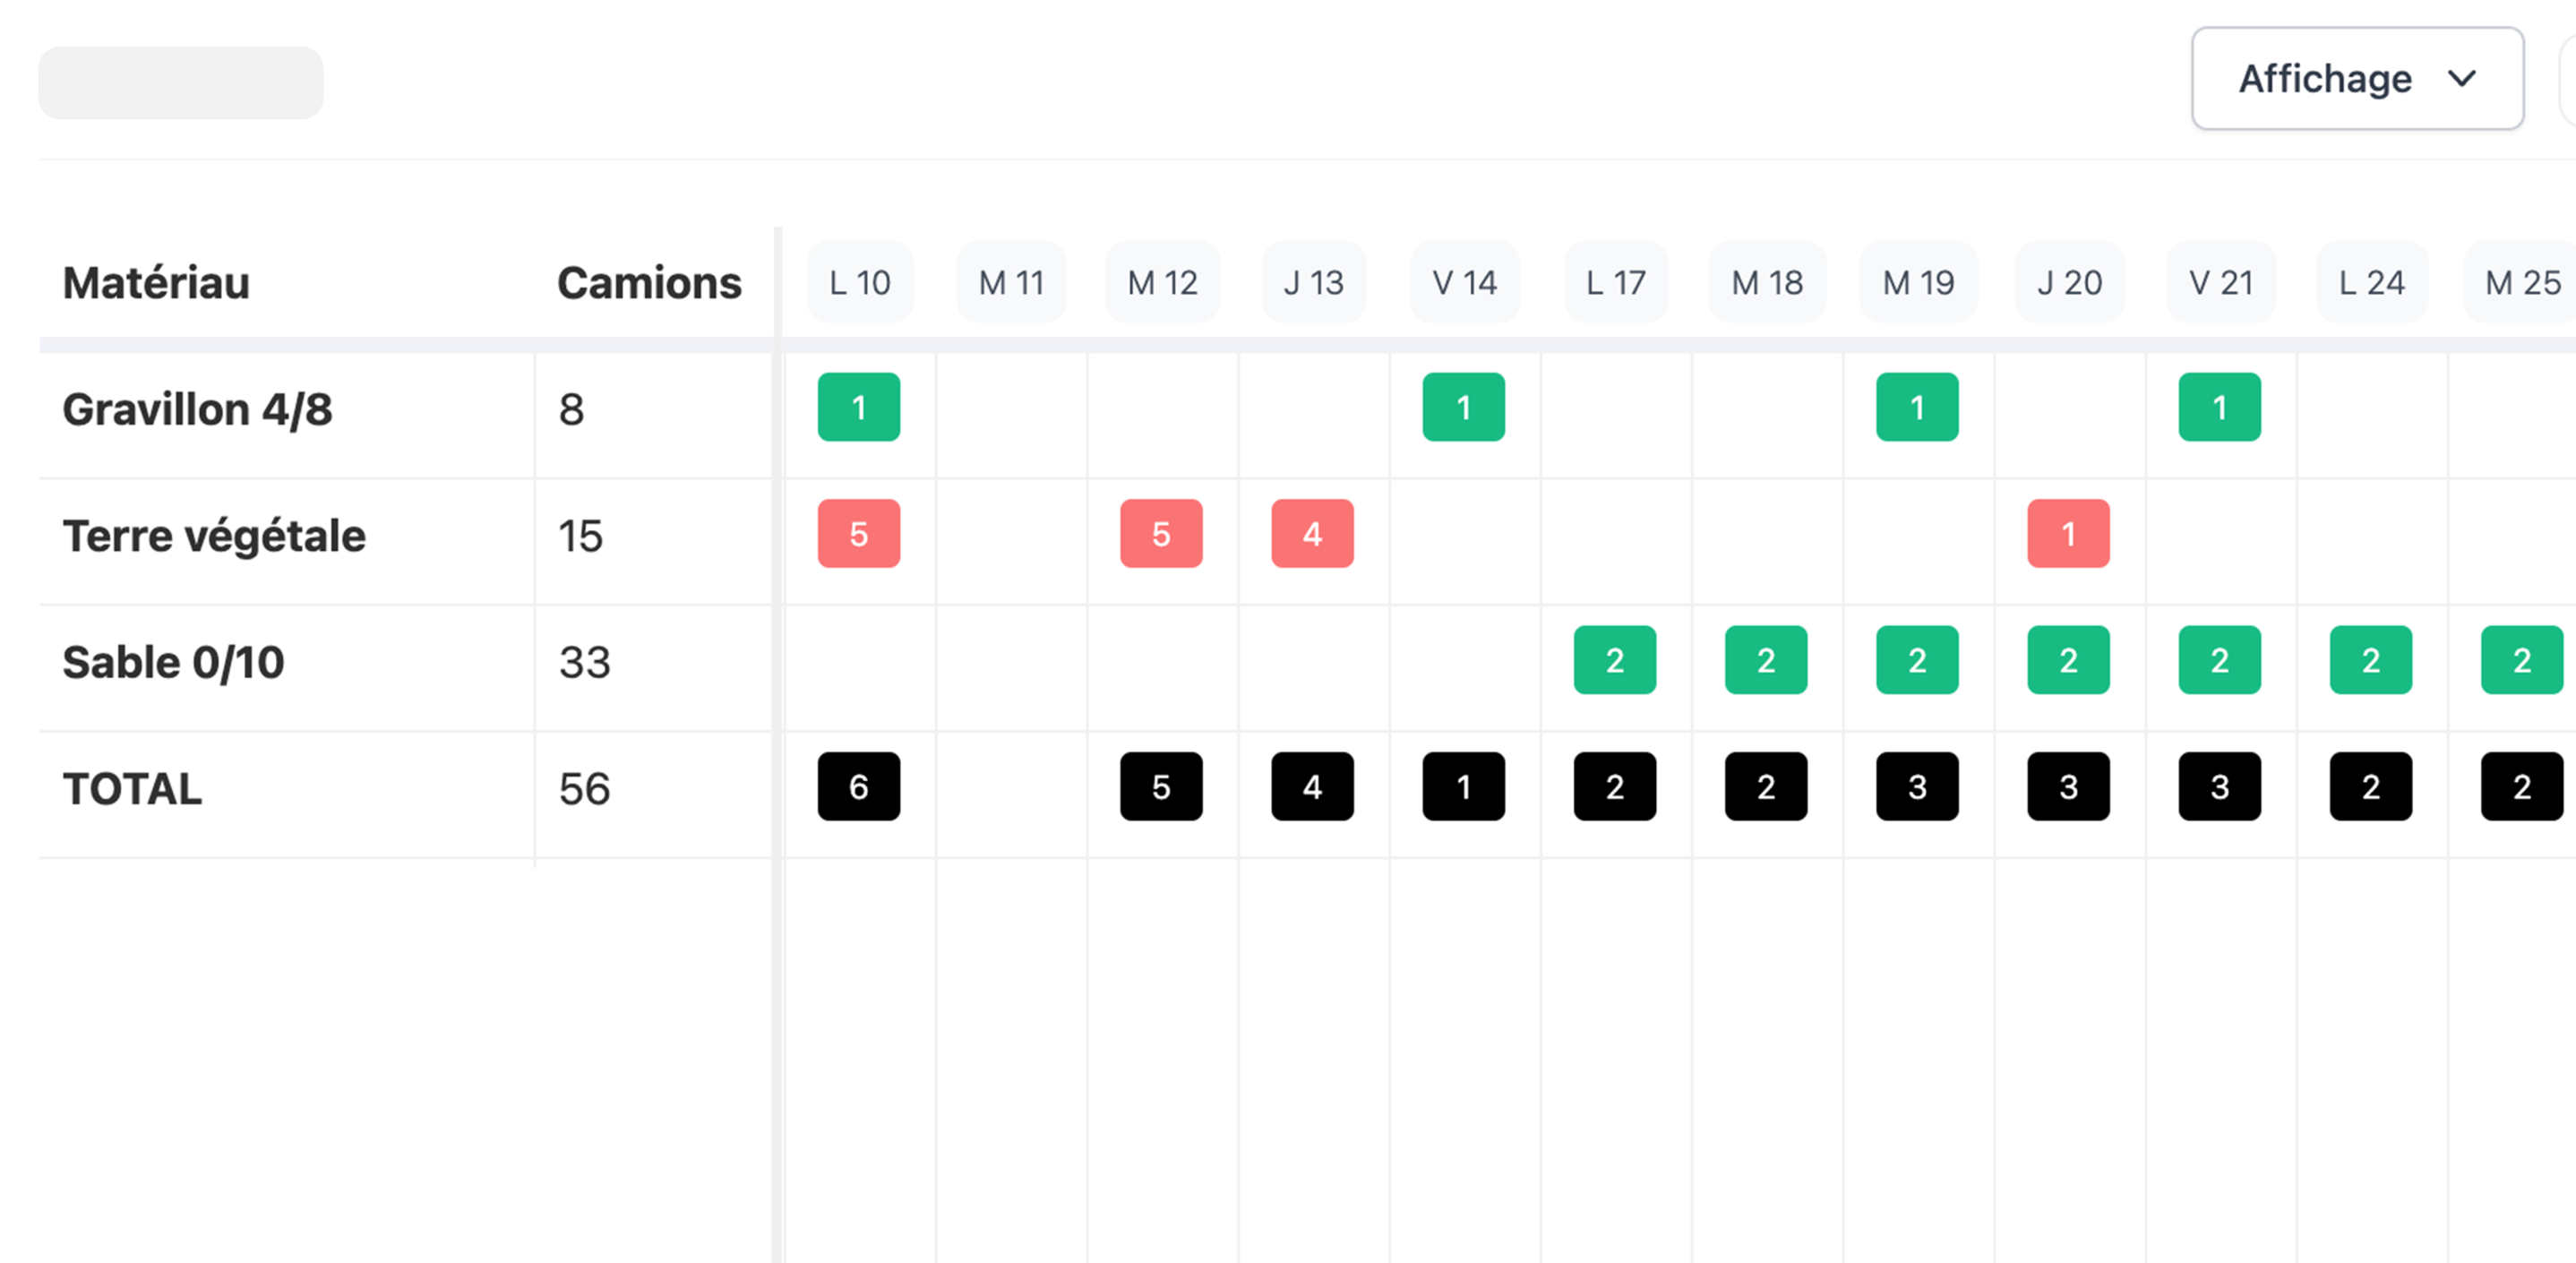
Task: Click green Gravillon 4/8 badge on L 10
Action: 858,407
